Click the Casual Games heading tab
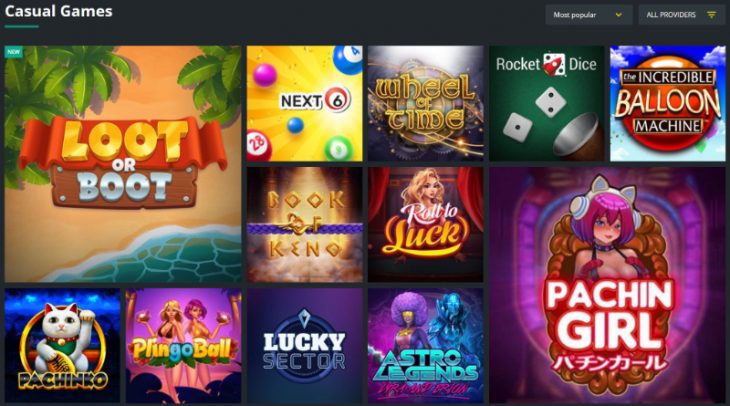730x406 pixels. point(59,12)
